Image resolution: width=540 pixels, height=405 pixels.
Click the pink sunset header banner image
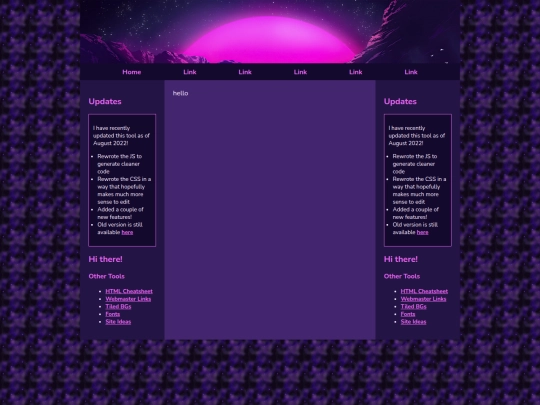click(270, 32)
